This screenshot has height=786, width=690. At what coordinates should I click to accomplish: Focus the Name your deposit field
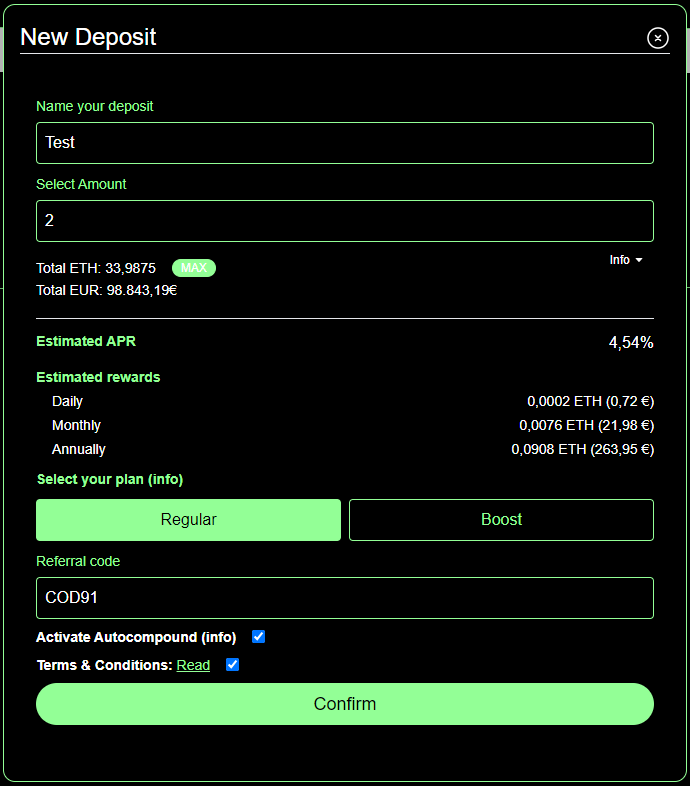pyautogui.click(x=345, y=143)
